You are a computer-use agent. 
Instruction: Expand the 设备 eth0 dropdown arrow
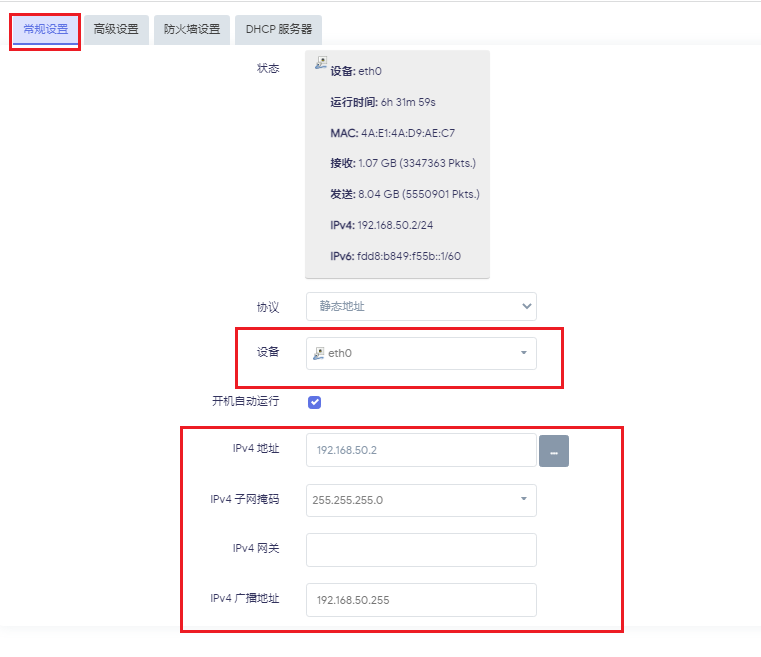point(524,353)
